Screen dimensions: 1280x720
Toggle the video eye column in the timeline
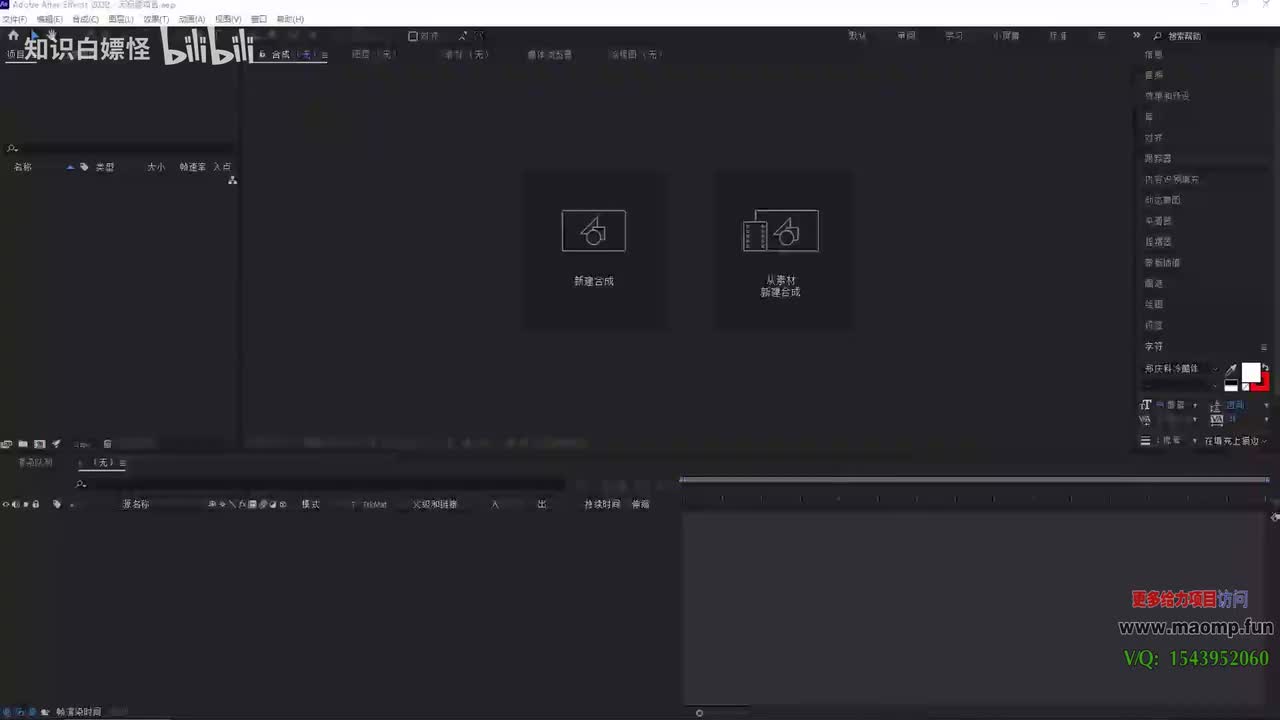[x=6, y=504]
